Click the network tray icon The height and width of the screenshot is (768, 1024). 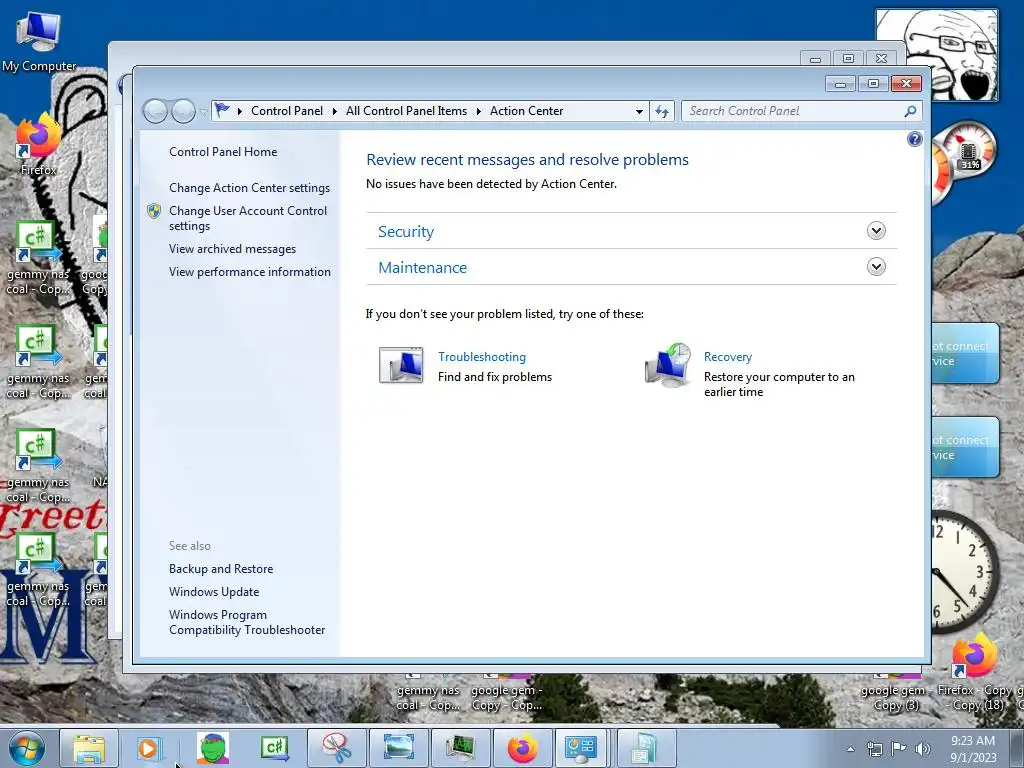click(874, 749)
